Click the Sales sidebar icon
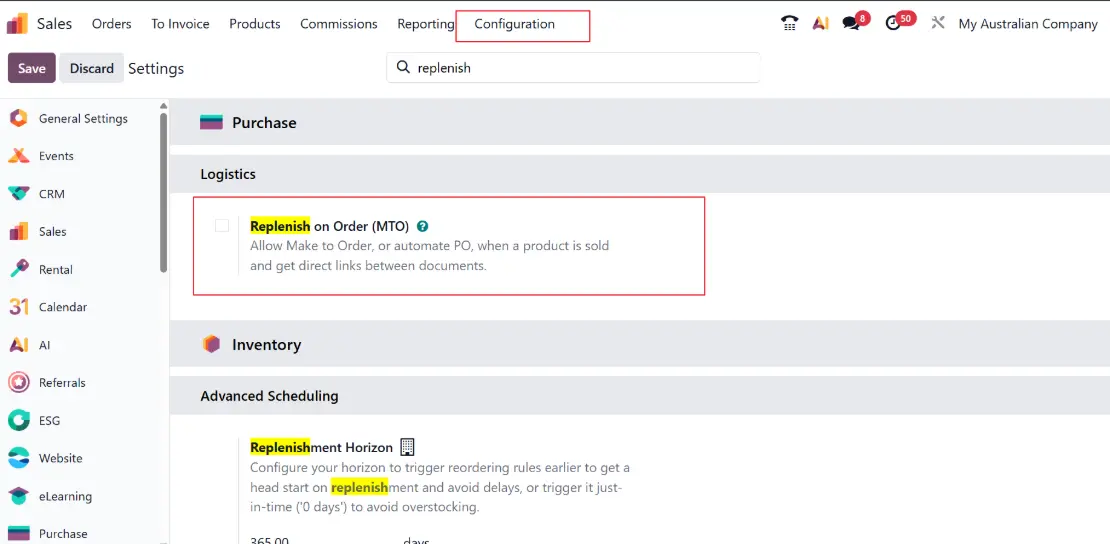 (18, 232)
